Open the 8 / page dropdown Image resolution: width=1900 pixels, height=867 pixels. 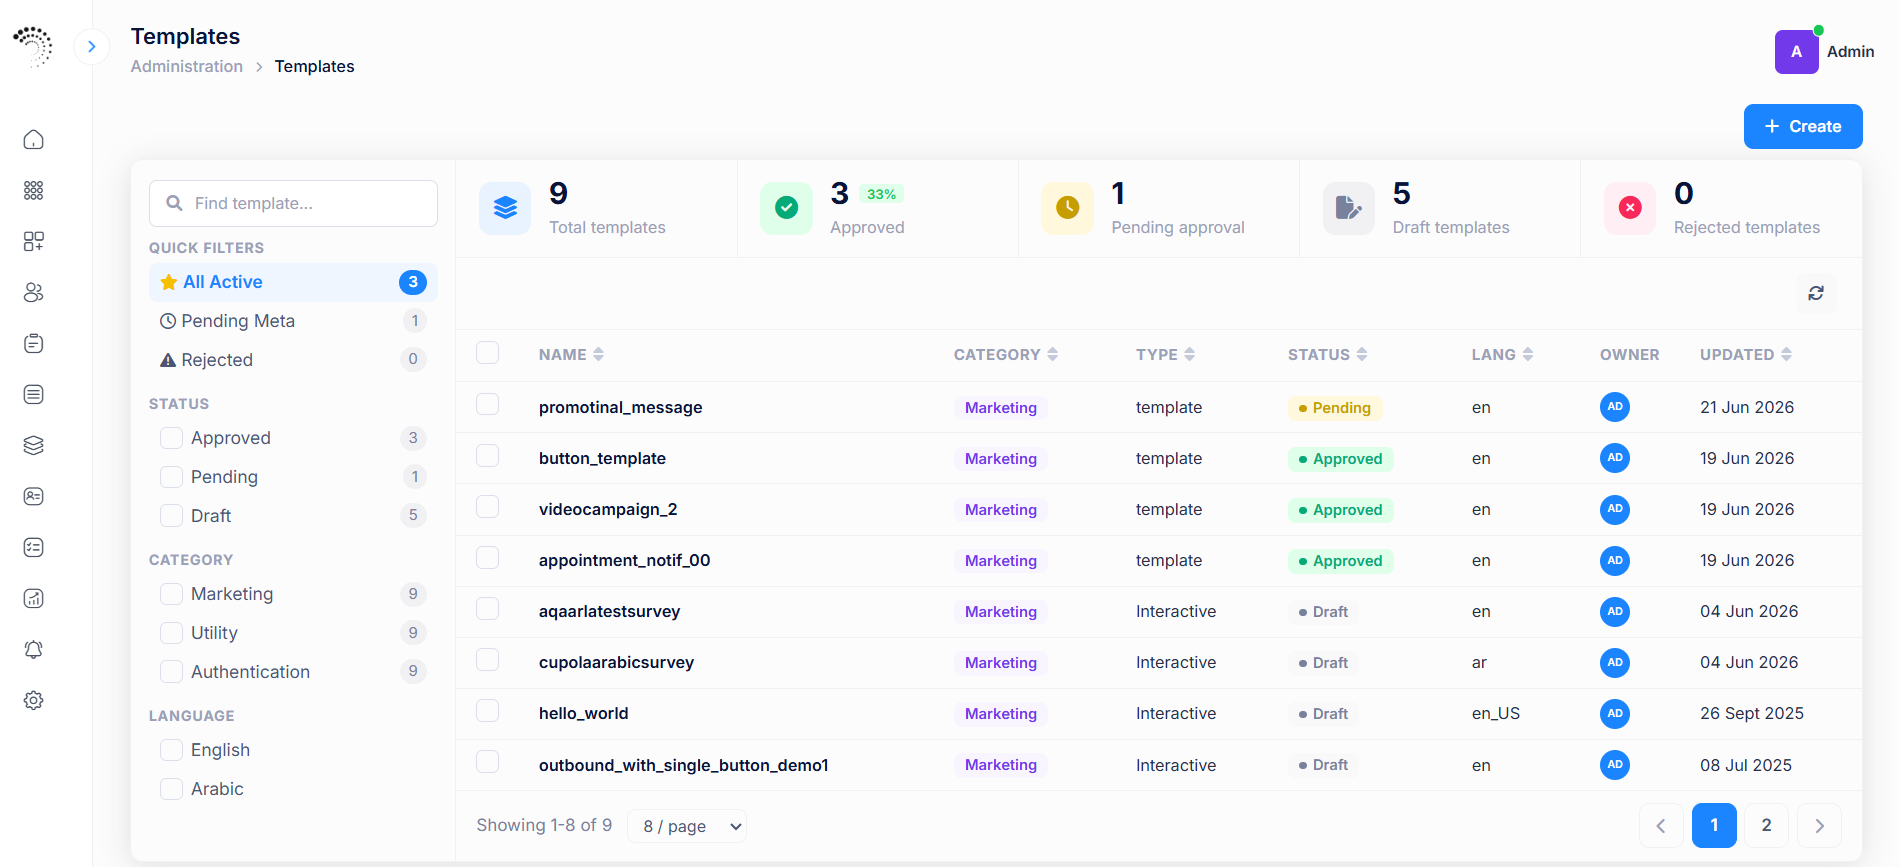coord(687,826)
